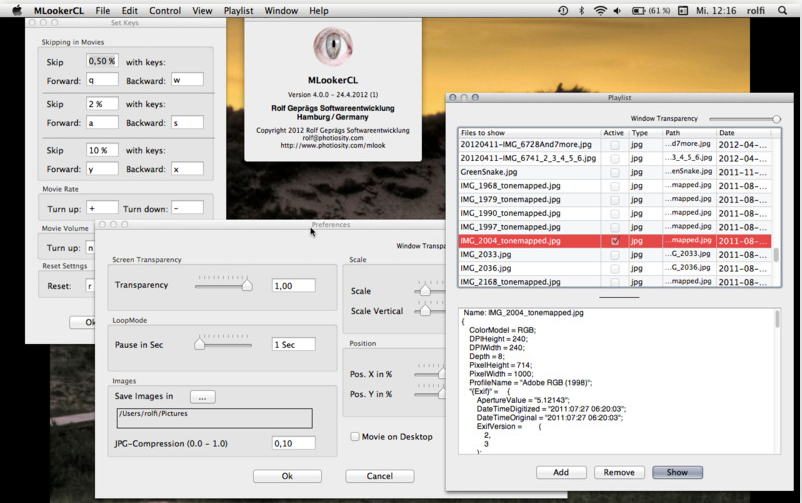Open the Playlist menu
Viewport: 802px width, 503px height.
[238, 10]
